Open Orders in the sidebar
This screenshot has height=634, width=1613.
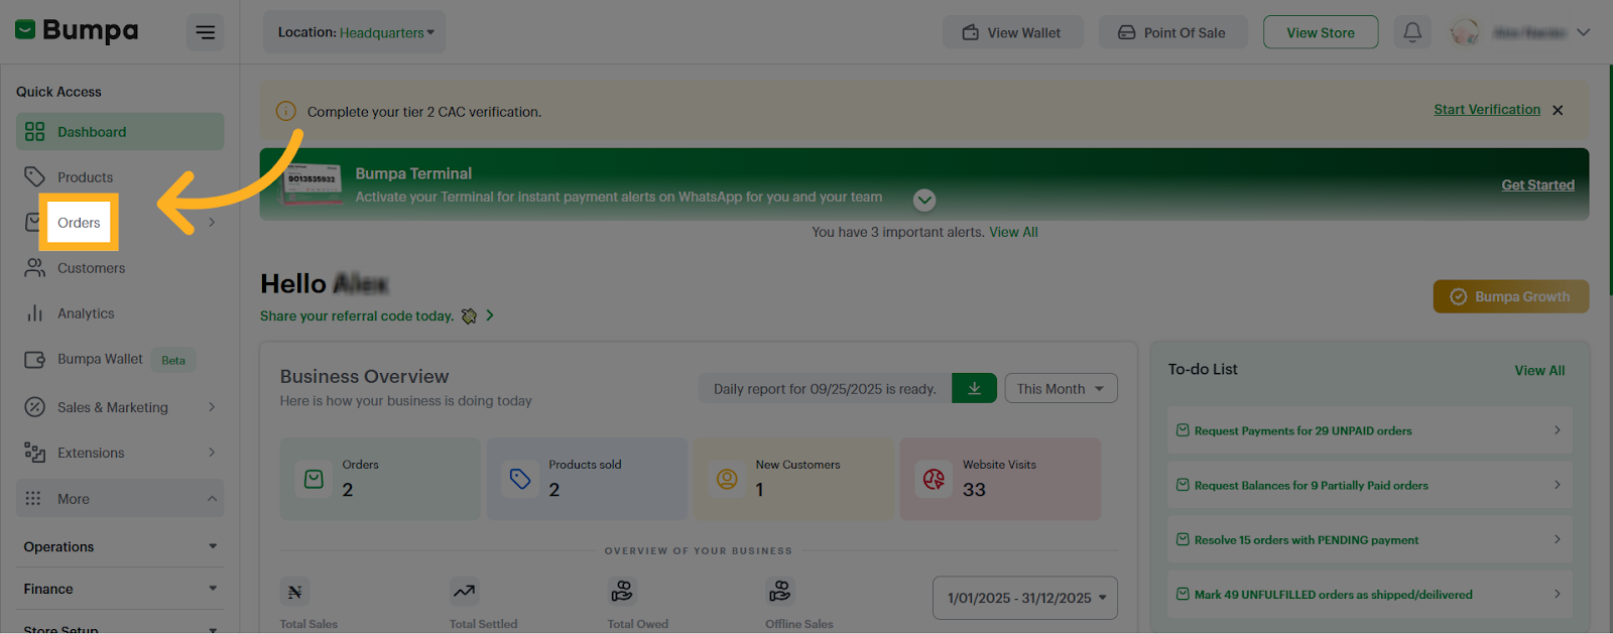click(79, 222)
